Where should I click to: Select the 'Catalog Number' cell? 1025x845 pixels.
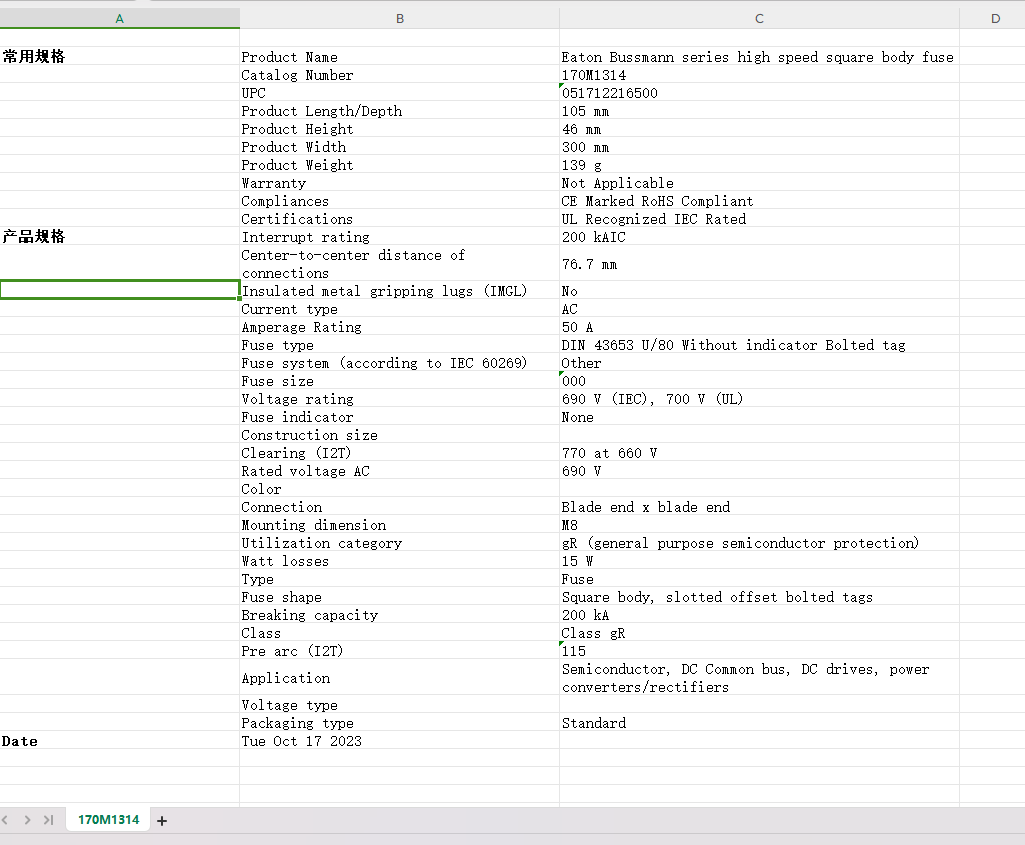(399, 75)
